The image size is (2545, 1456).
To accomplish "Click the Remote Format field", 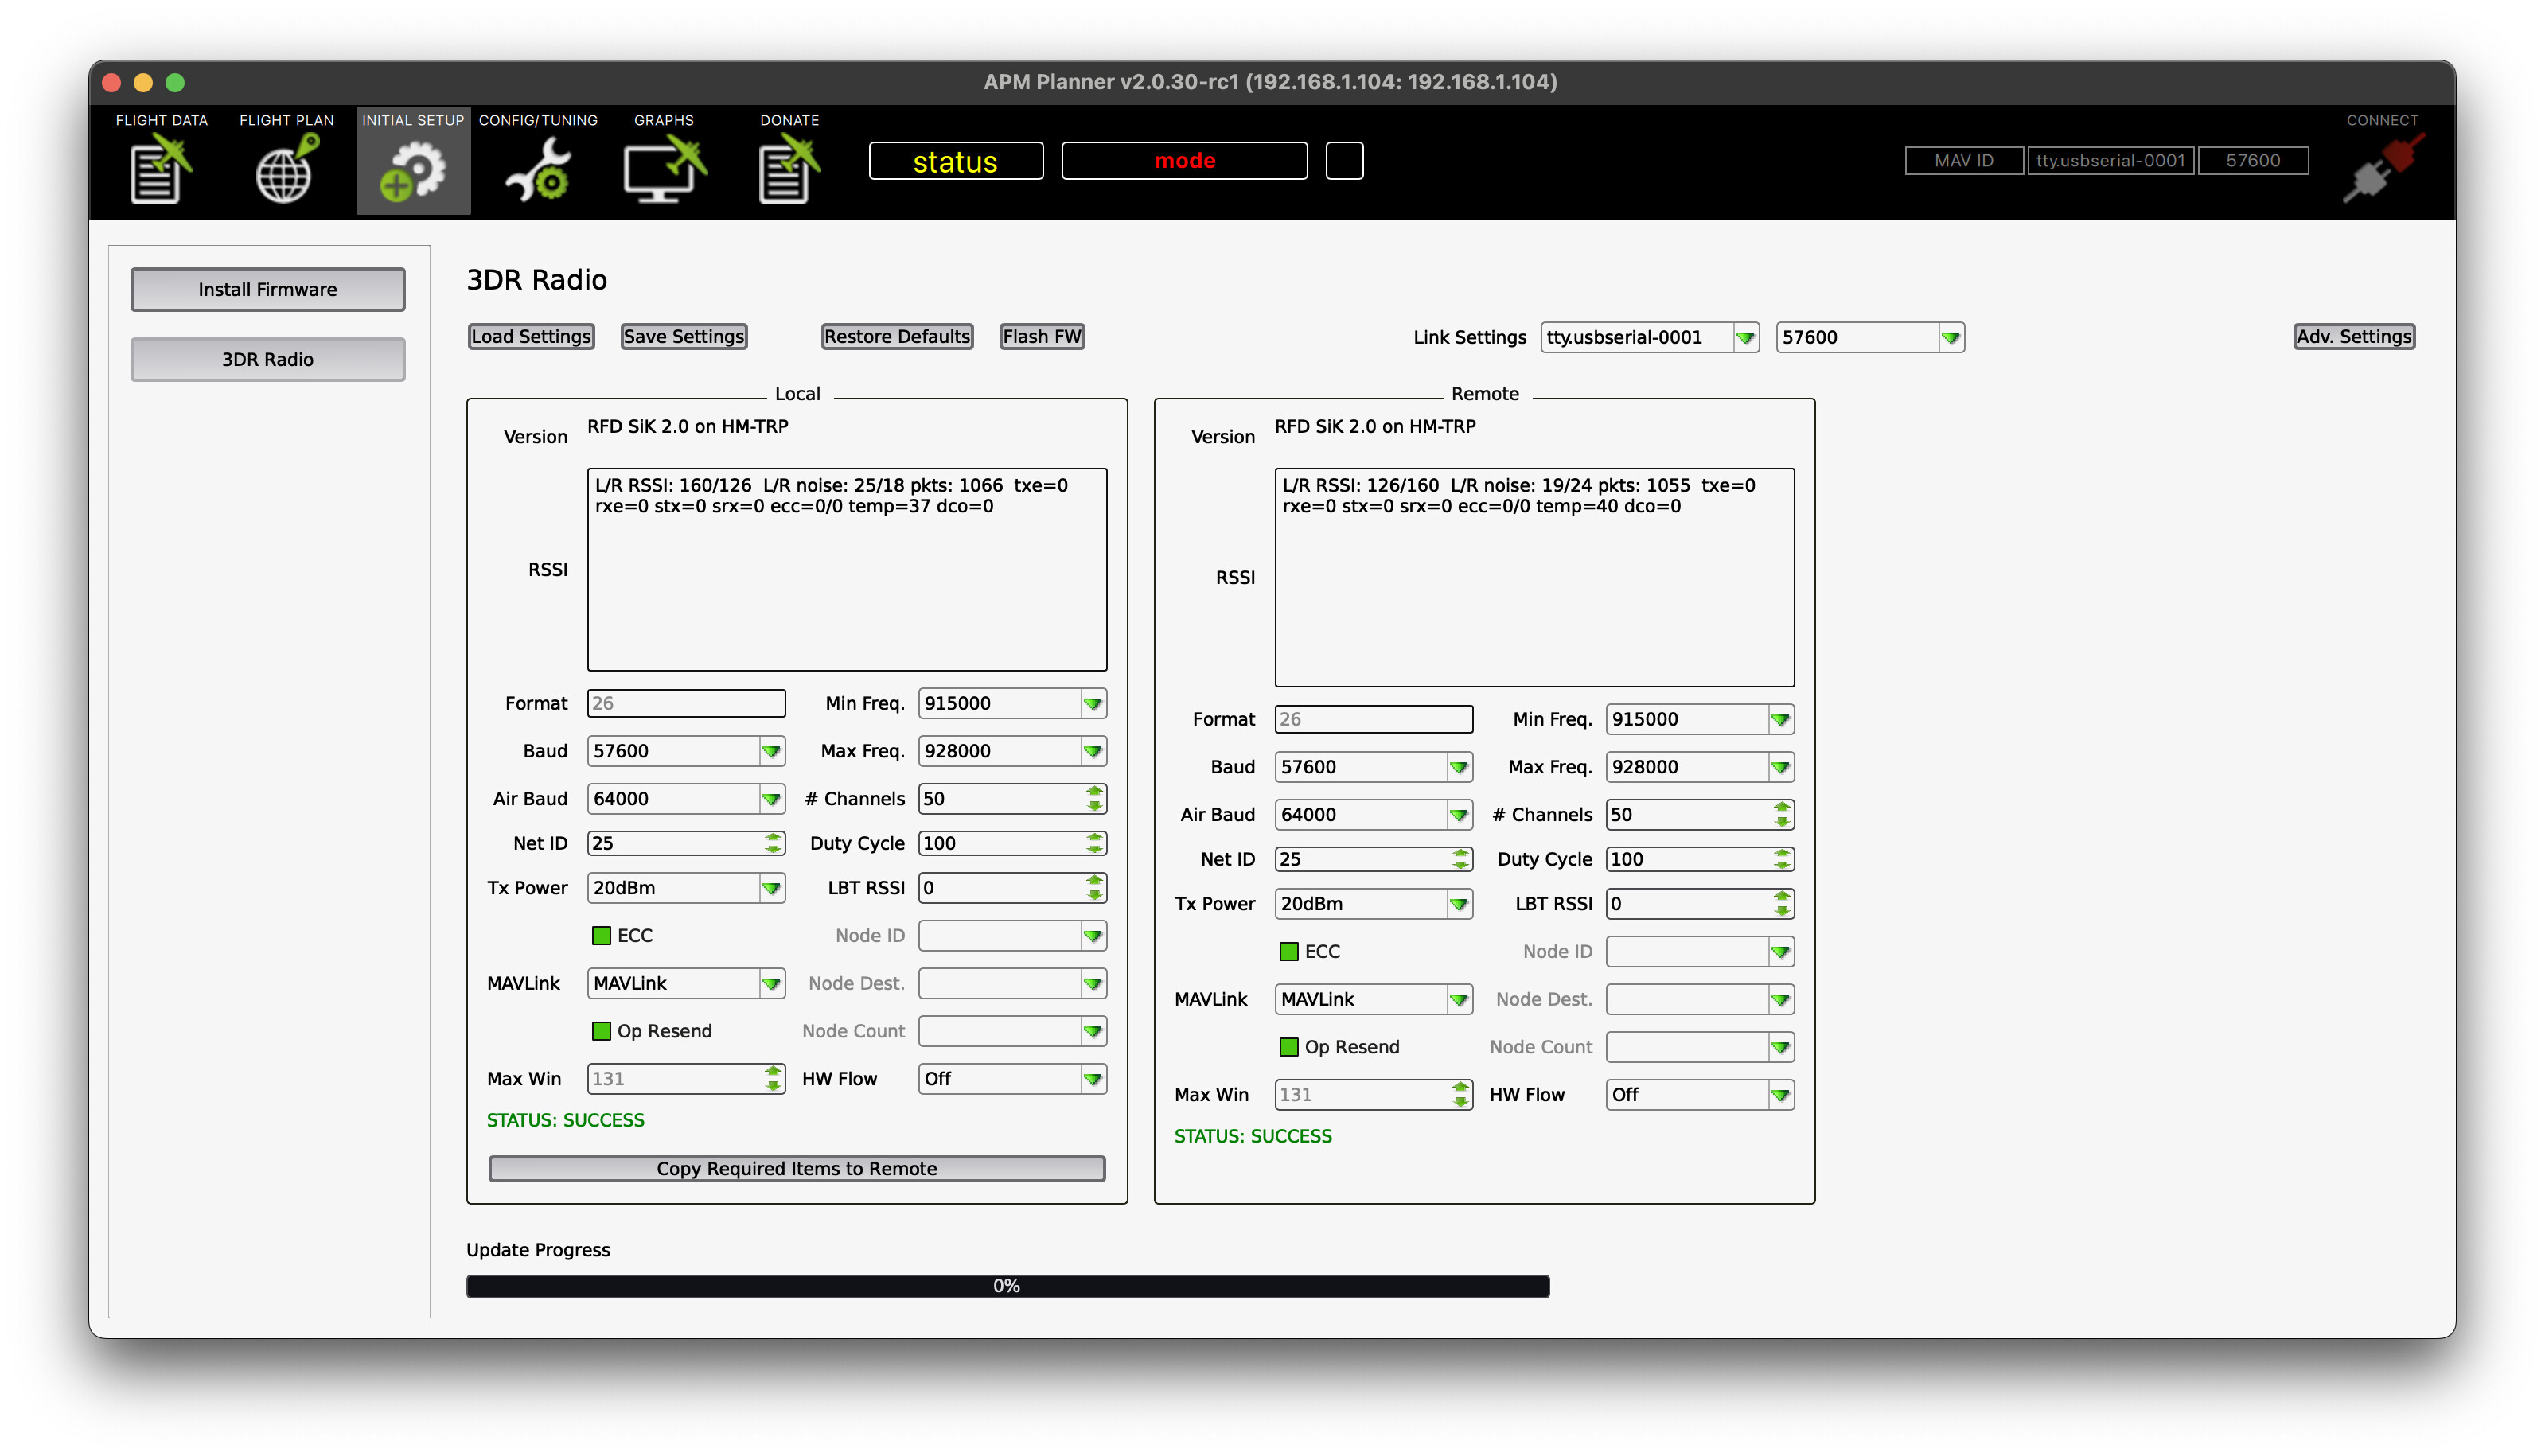I will click(1374, 719).
